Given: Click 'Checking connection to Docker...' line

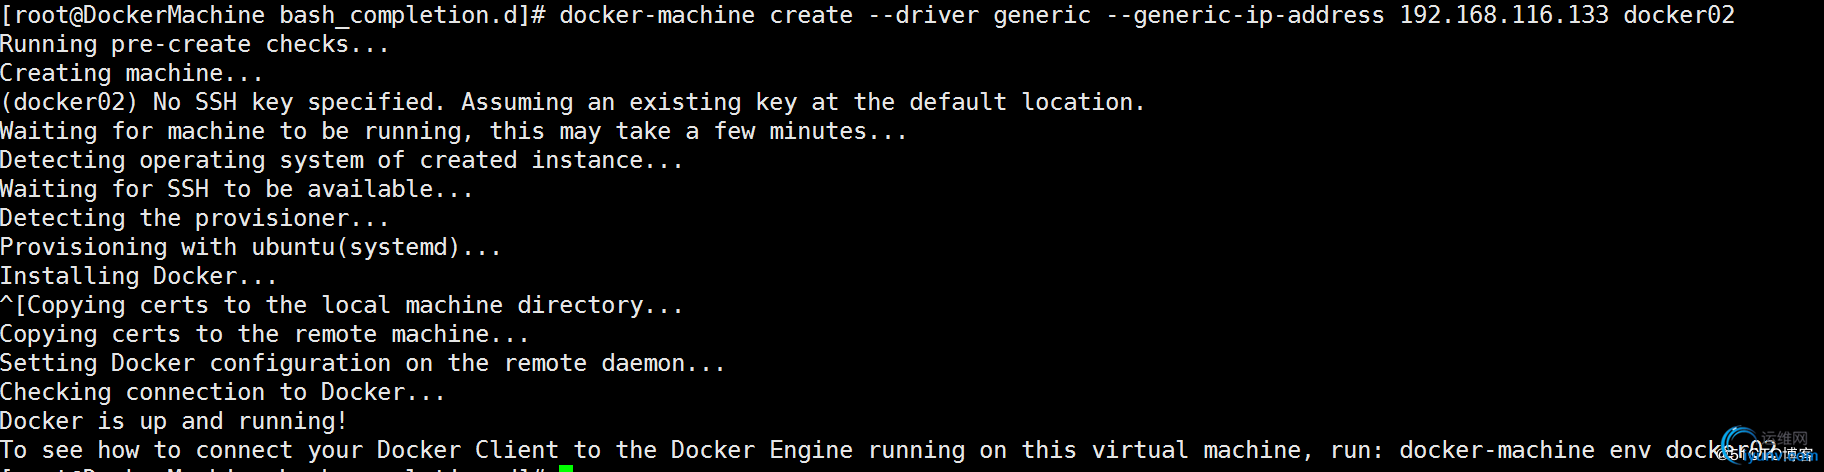Looking at the screenshot, I should tap(223, 392).
